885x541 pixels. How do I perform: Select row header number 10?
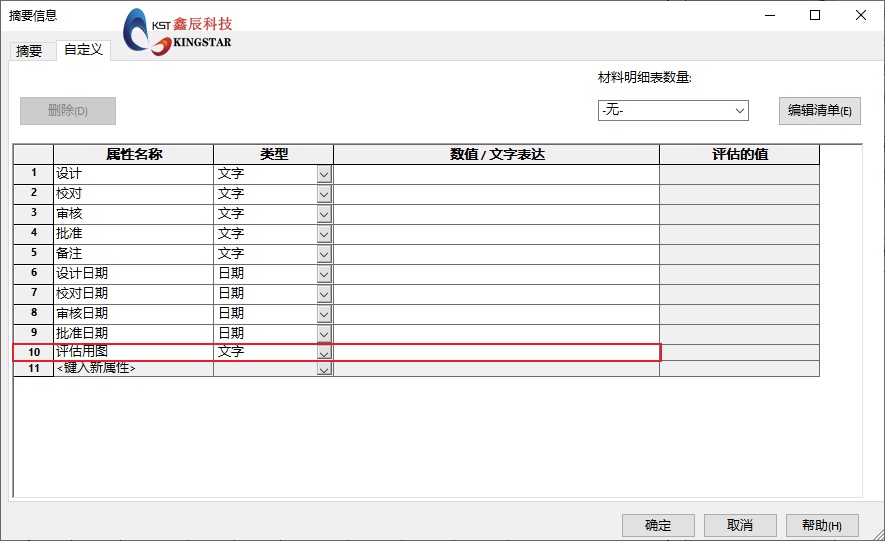pyautogui.click(x=34, y=352)
